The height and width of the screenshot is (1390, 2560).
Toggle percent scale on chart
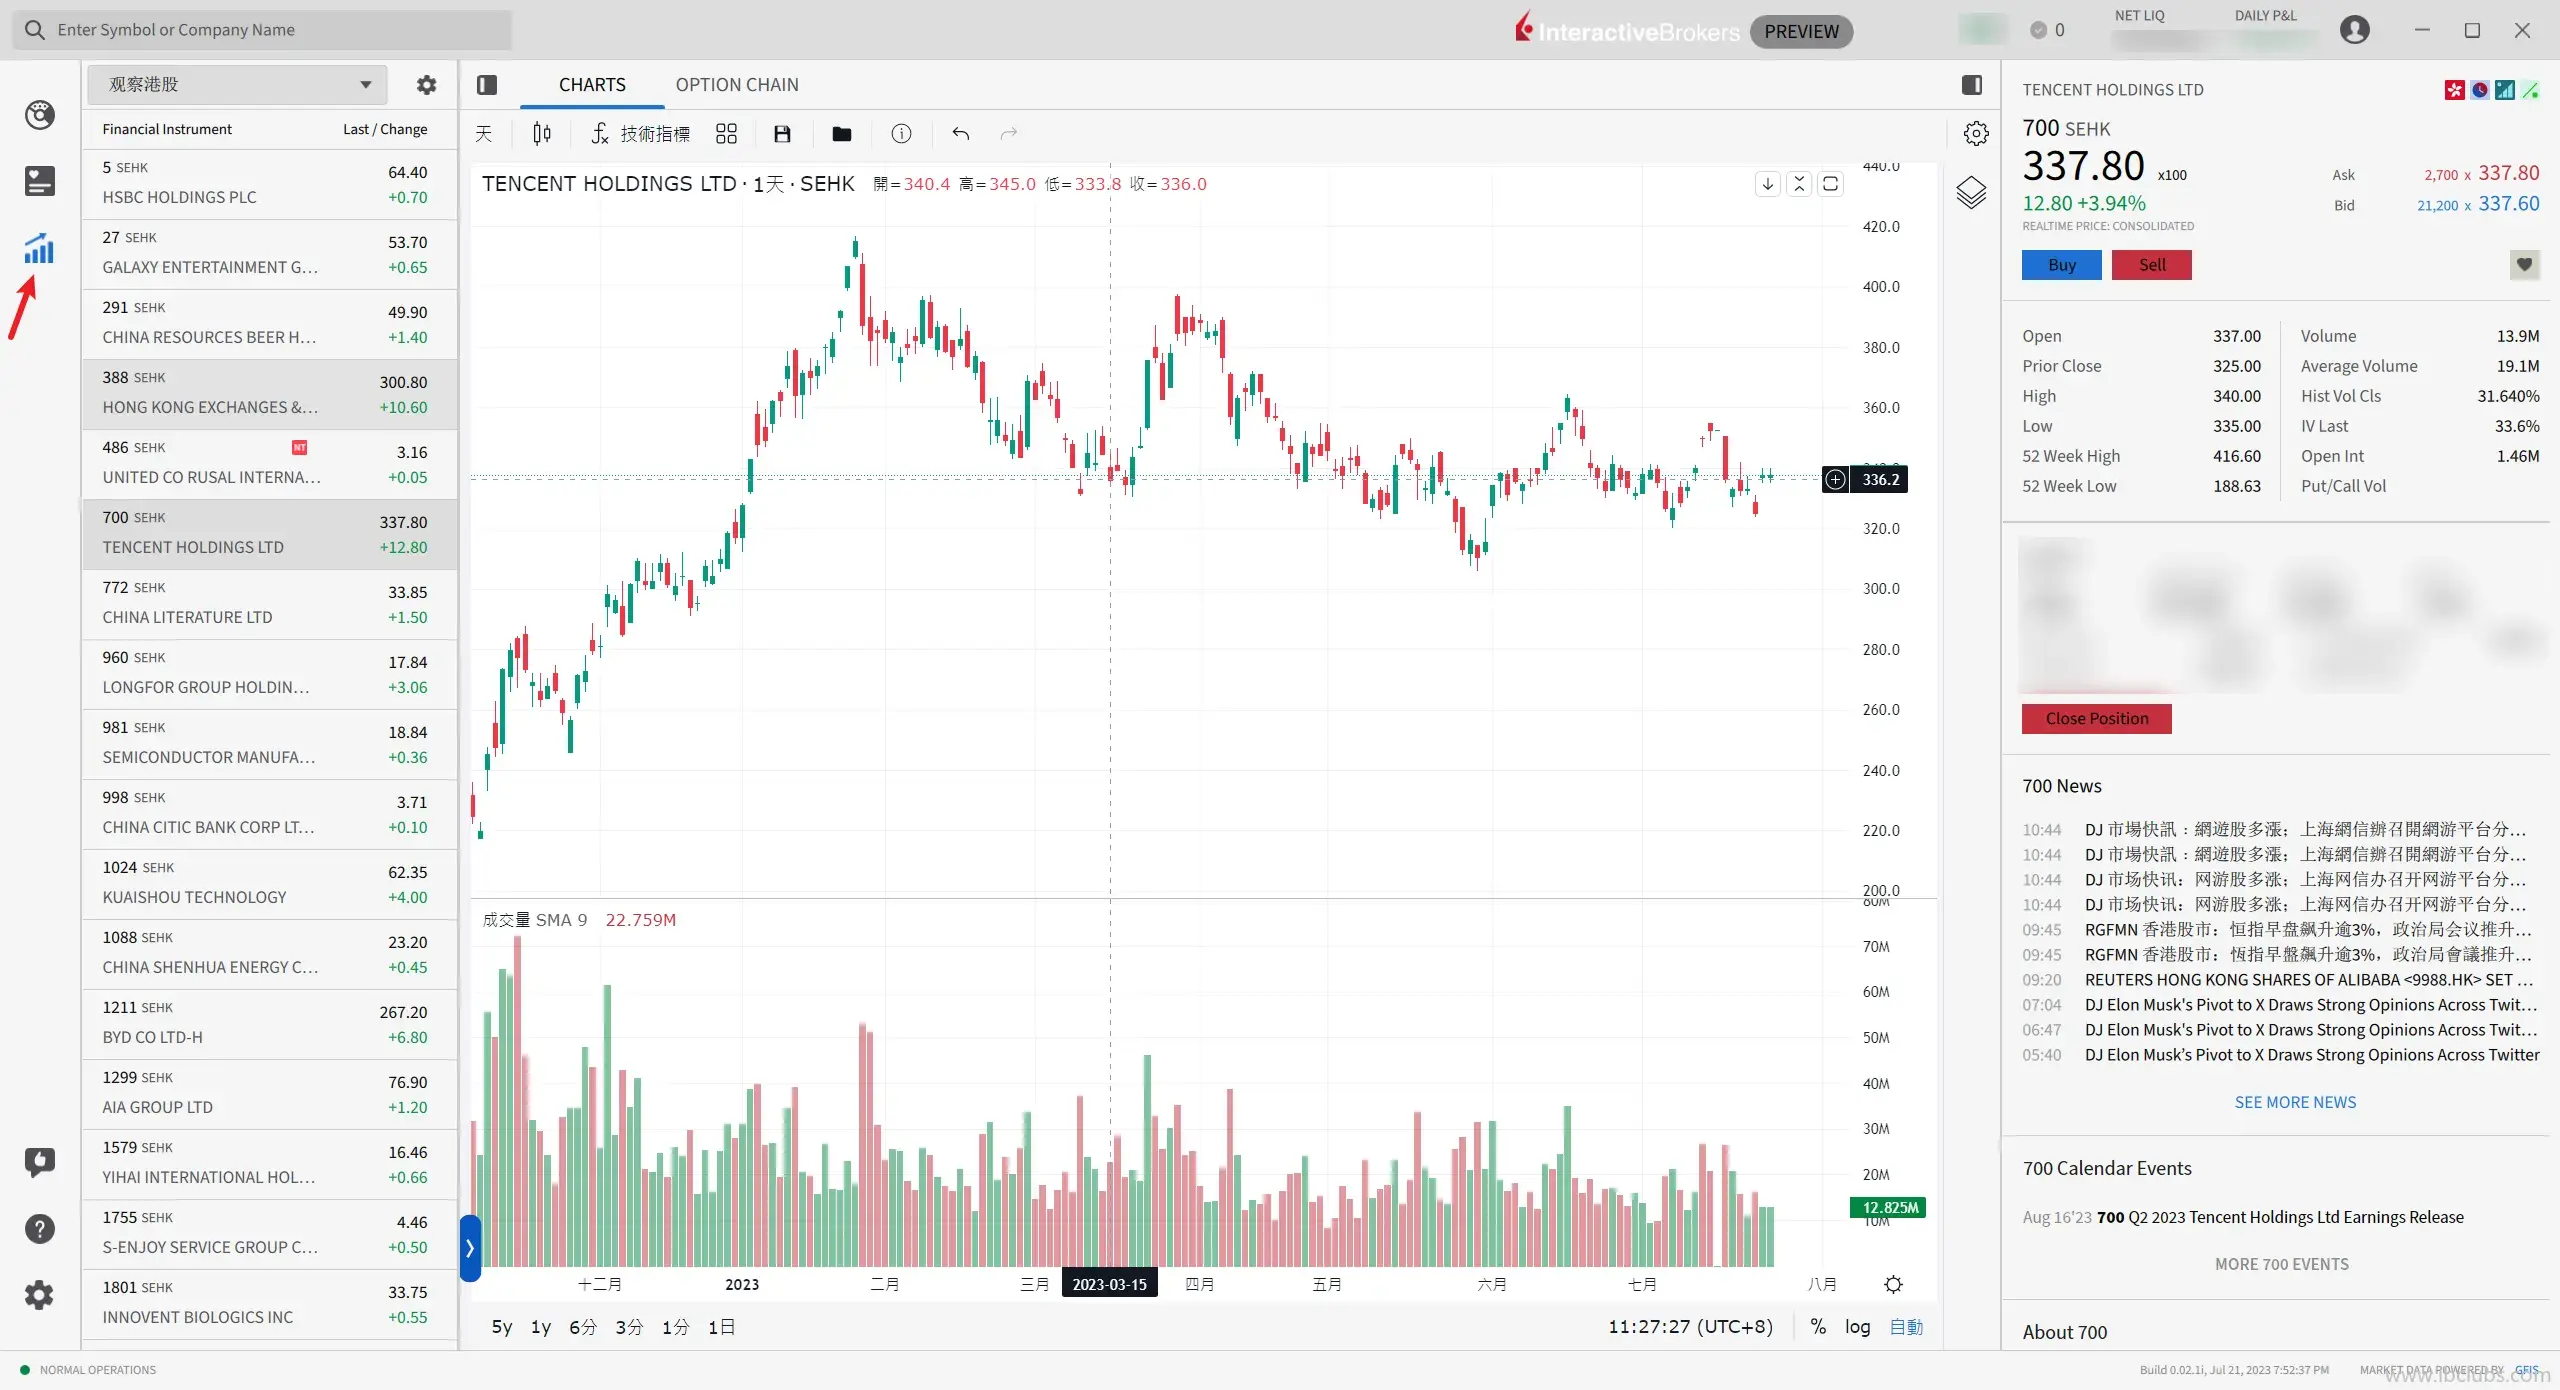[1818, 1327]
